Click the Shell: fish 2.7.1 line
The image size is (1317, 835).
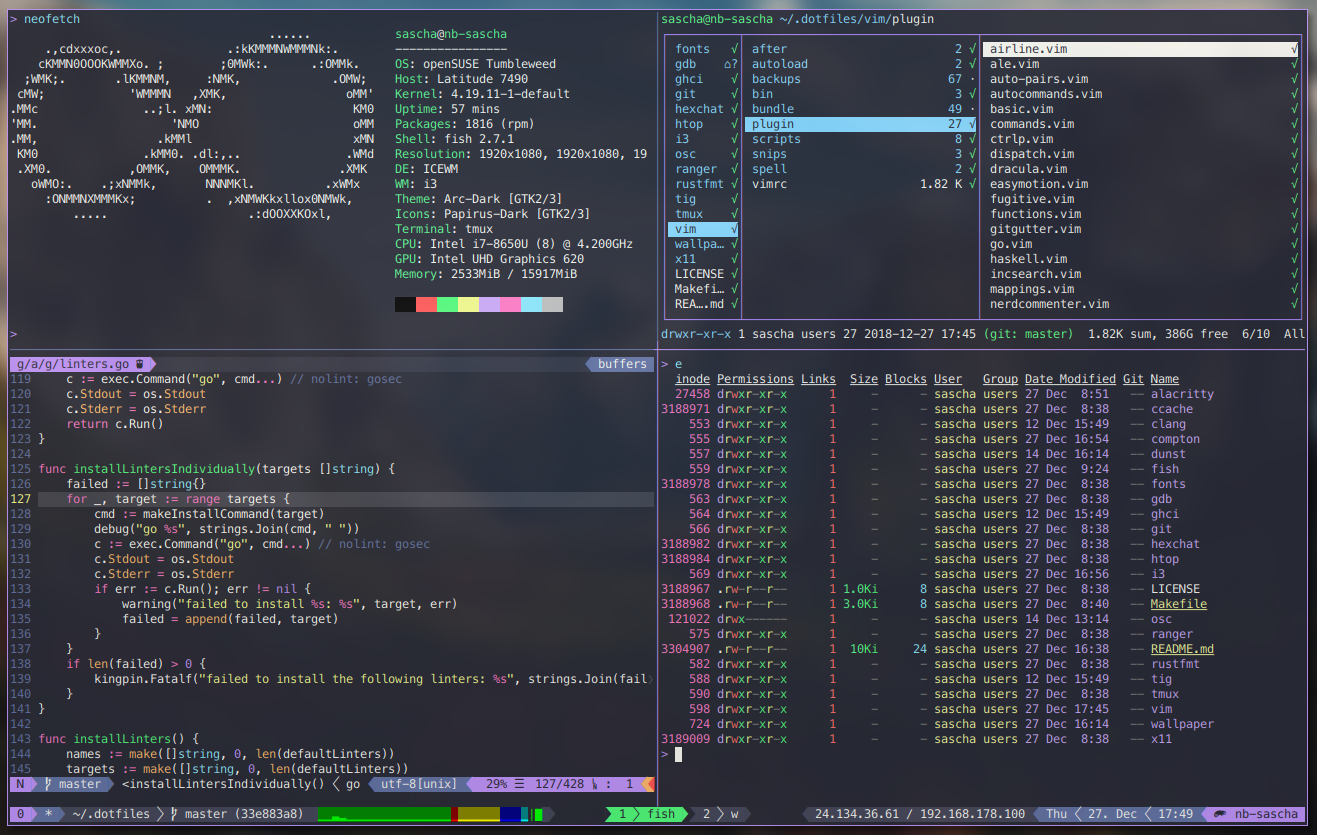pyautogui.click(x=454, y=139)
